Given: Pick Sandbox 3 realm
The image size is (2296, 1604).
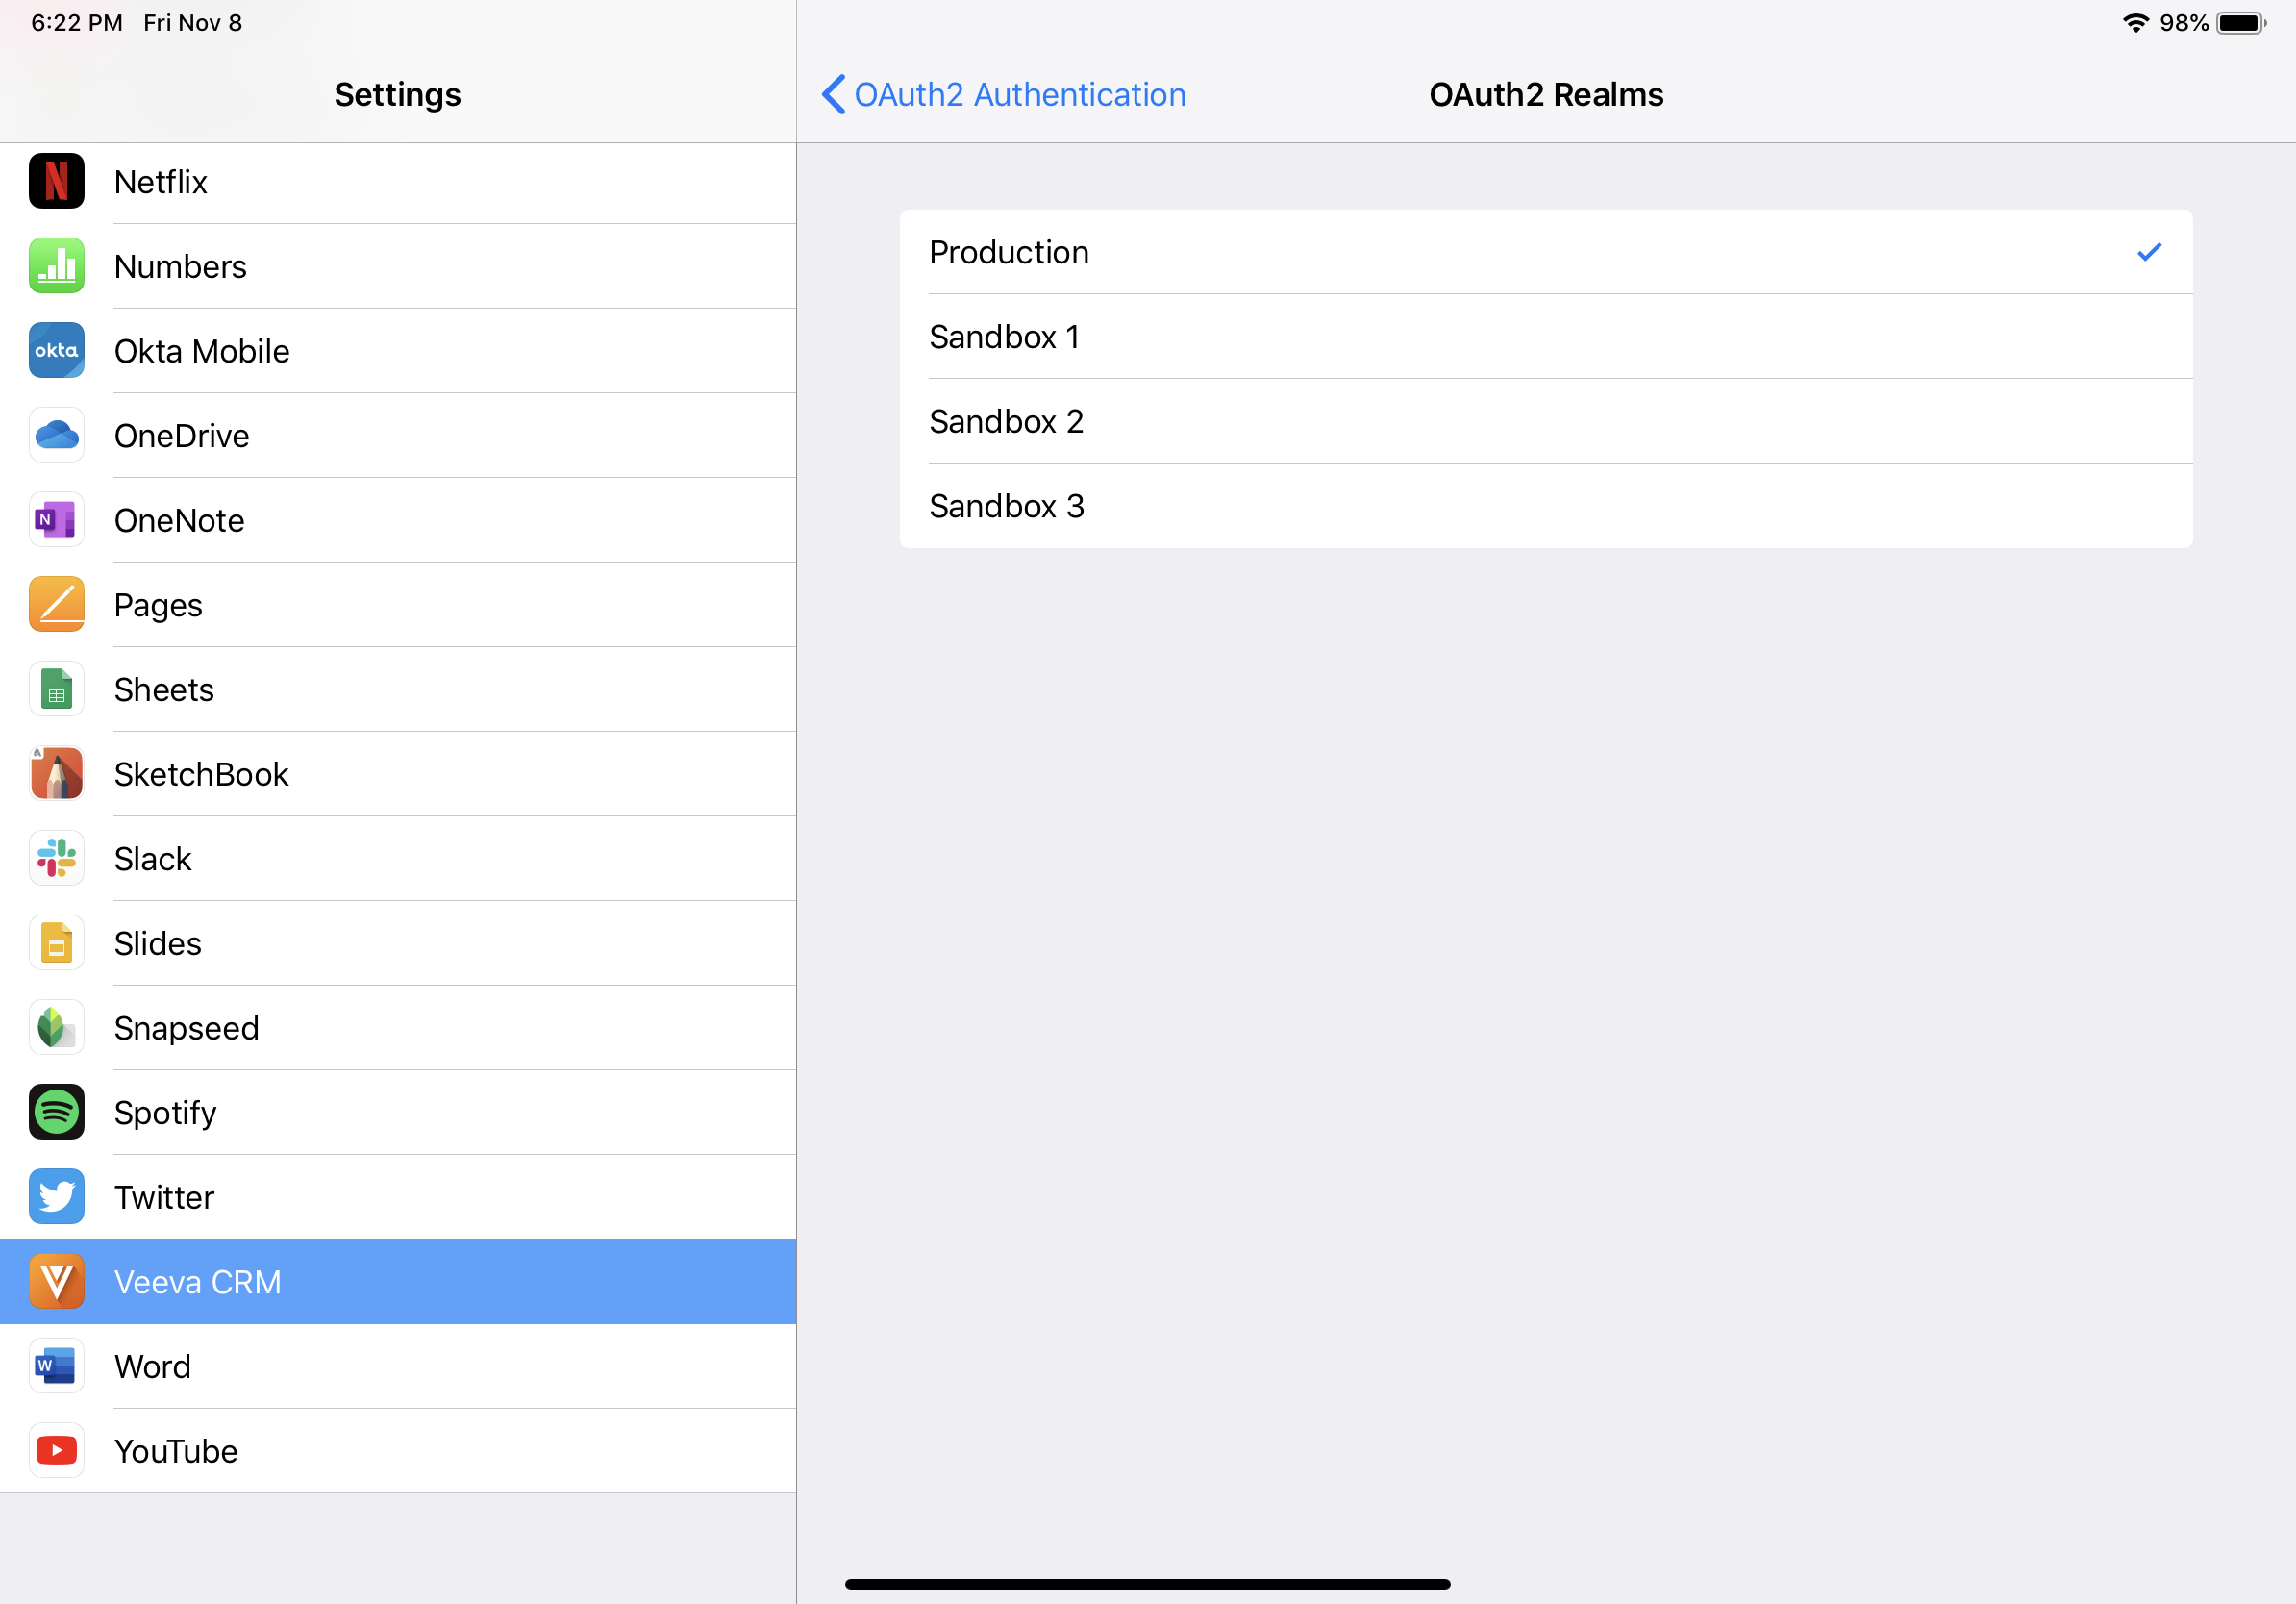Looking at the screenshot, I should (x=1545, y=506).
